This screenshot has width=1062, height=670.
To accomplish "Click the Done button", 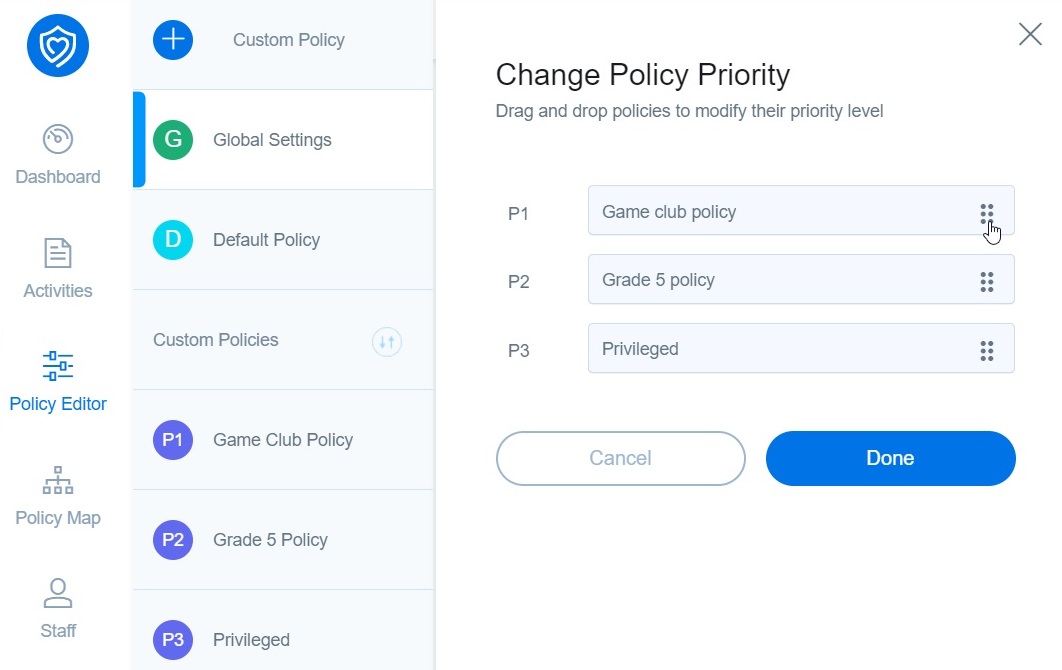I will 890,457.
